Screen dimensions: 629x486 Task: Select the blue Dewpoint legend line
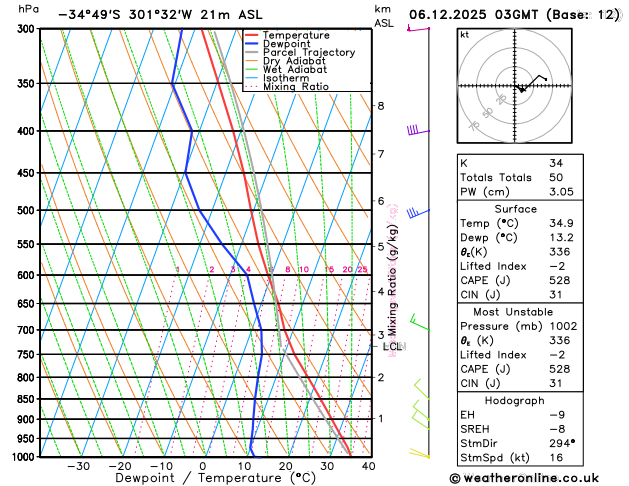pos(252,44)
